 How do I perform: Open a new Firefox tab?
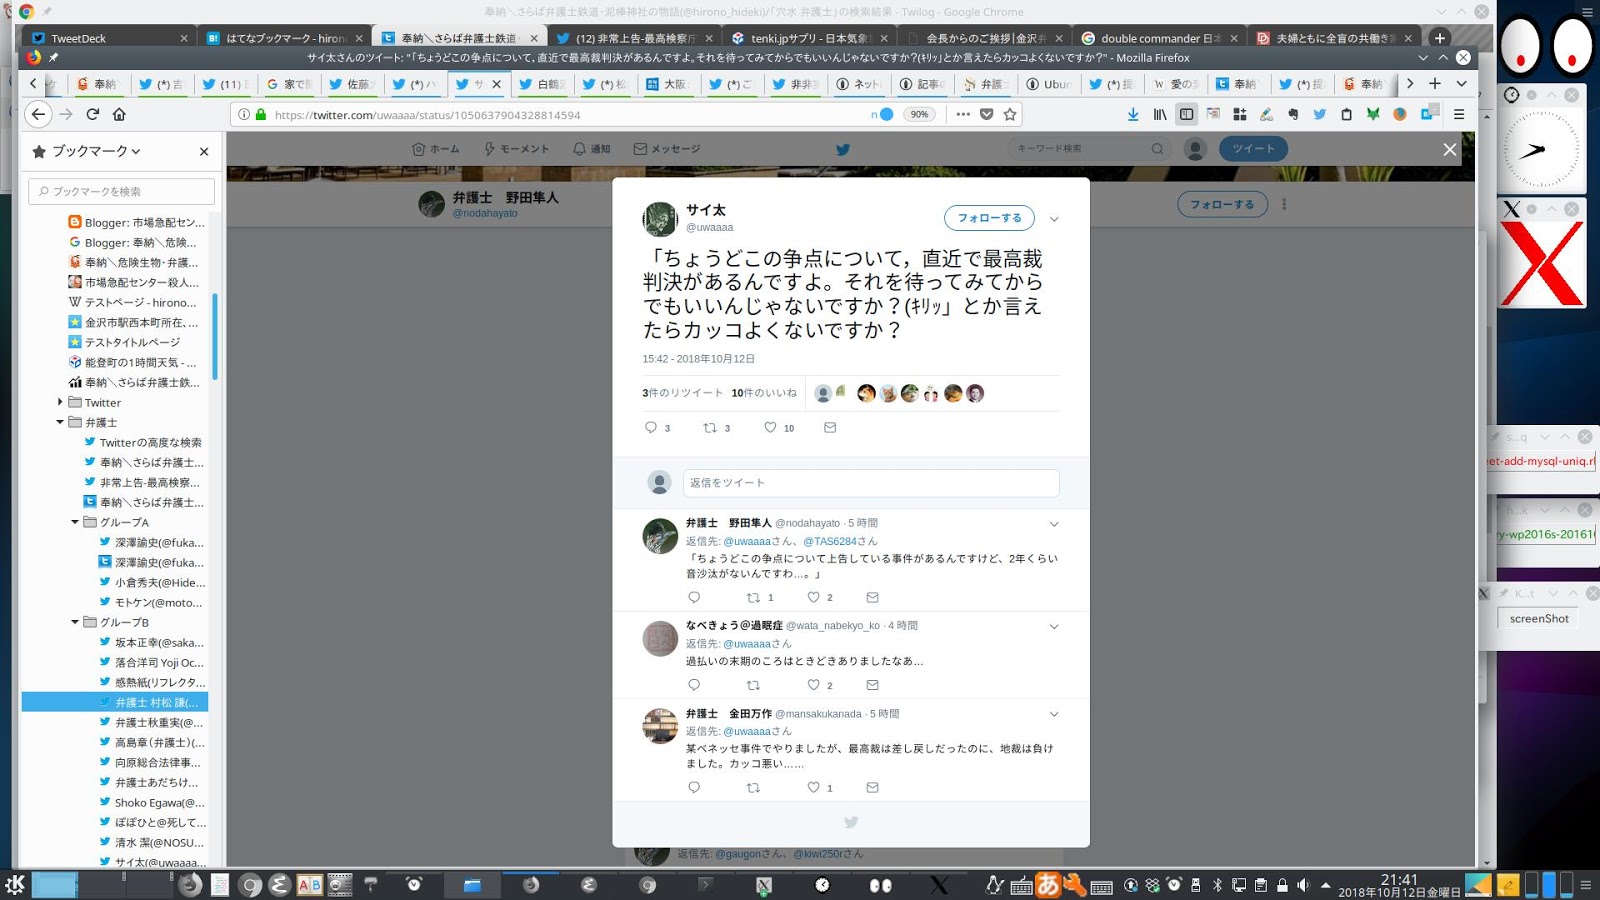(x=1435, y=84)
